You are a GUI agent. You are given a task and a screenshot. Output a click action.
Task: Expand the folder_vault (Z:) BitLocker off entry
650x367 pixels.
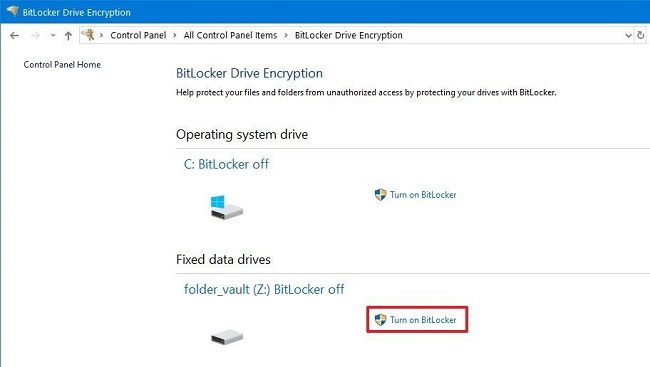pyautogui.click(x=264, y=289)
